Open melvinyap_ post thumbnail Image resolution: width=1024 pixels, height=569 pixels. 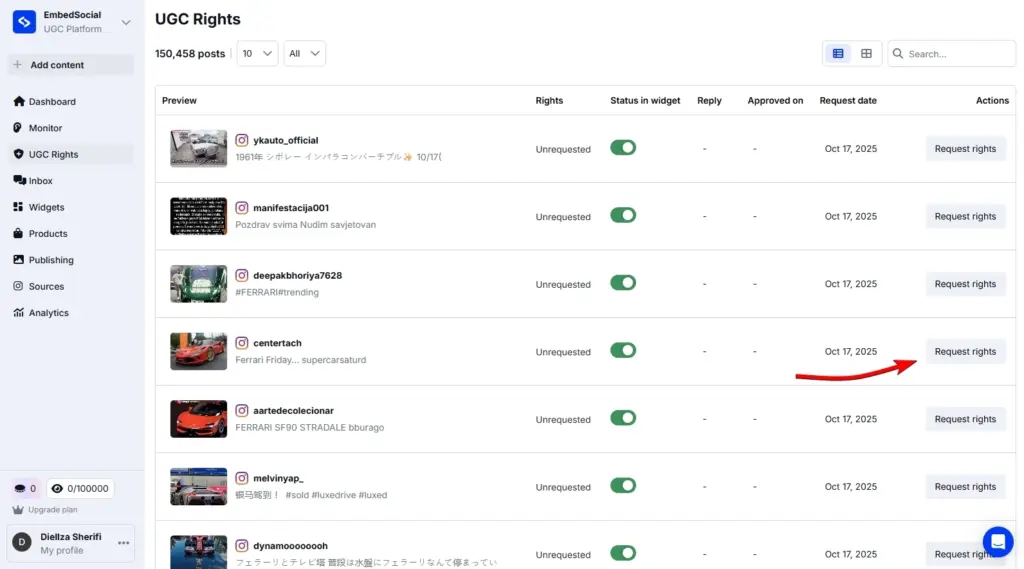point(199,487)
